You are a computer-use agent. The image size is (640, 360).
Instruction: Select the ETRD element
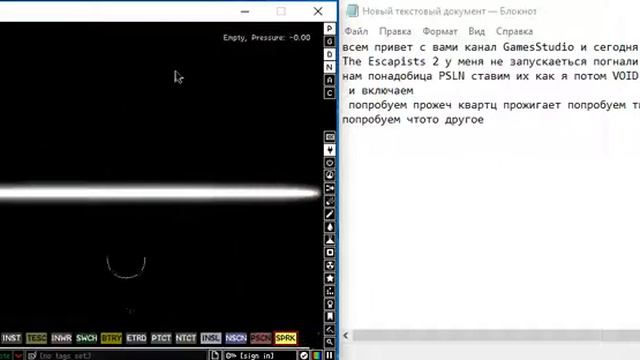pos(136,338)
